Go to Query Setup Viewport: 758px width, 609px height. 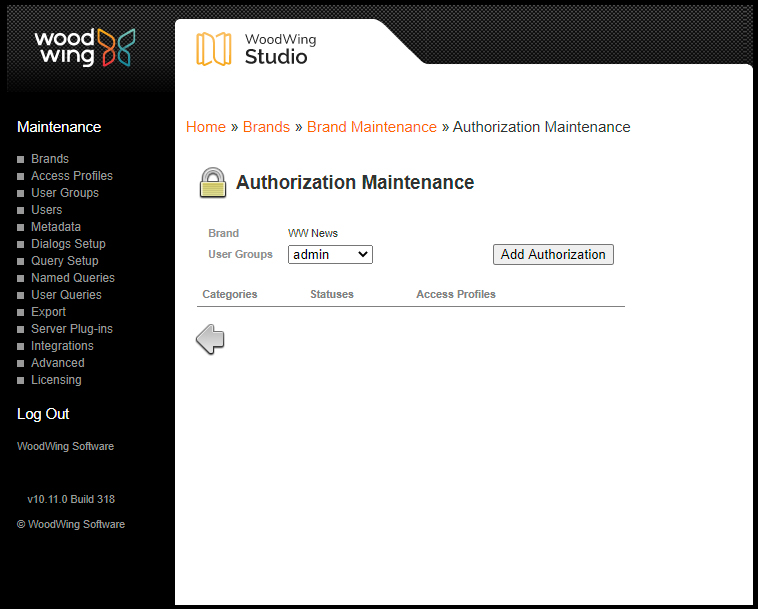point(65,261)
